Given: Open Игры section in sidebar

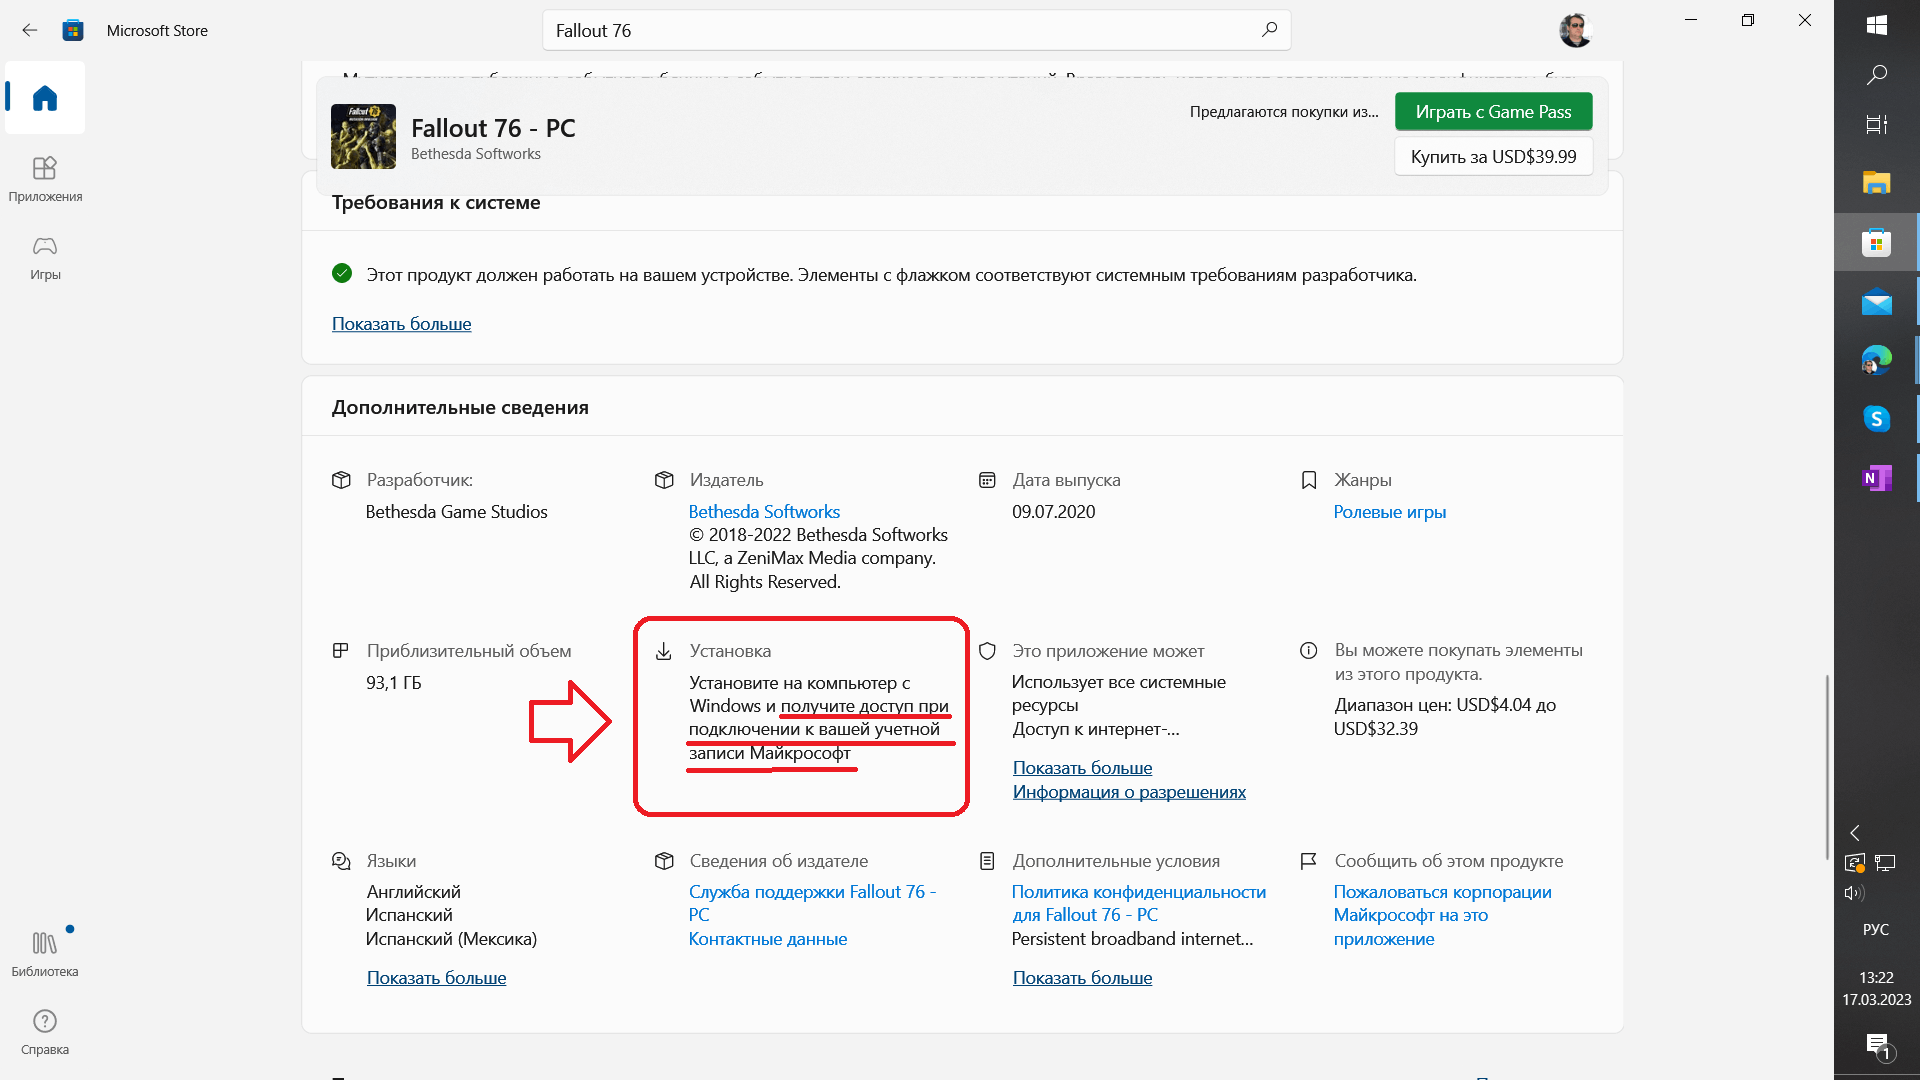Looking at the screenshot, I should [x=45, y=258].
